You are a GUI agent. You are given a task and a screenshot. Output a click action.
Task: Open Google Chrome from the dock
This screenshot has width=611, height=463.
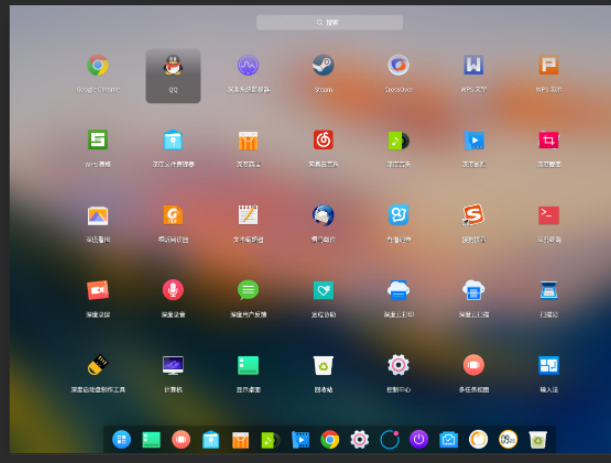click(x=330, y=440)
